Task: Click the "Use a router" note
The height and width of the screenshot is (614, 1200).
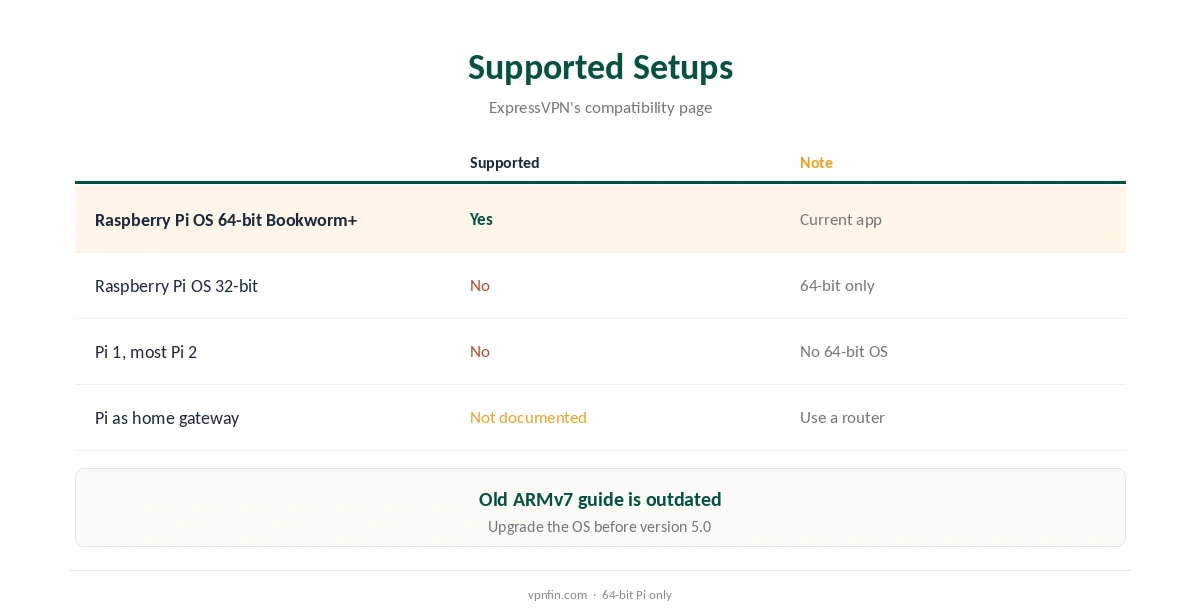Action: [842, 417]
